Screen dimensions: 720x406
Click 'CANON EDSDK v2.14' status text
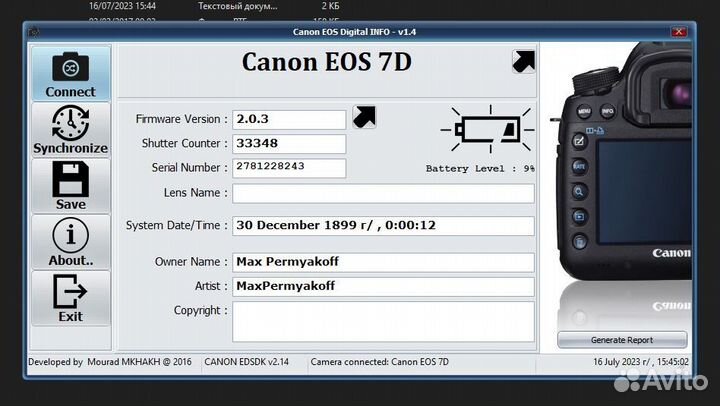247,362
